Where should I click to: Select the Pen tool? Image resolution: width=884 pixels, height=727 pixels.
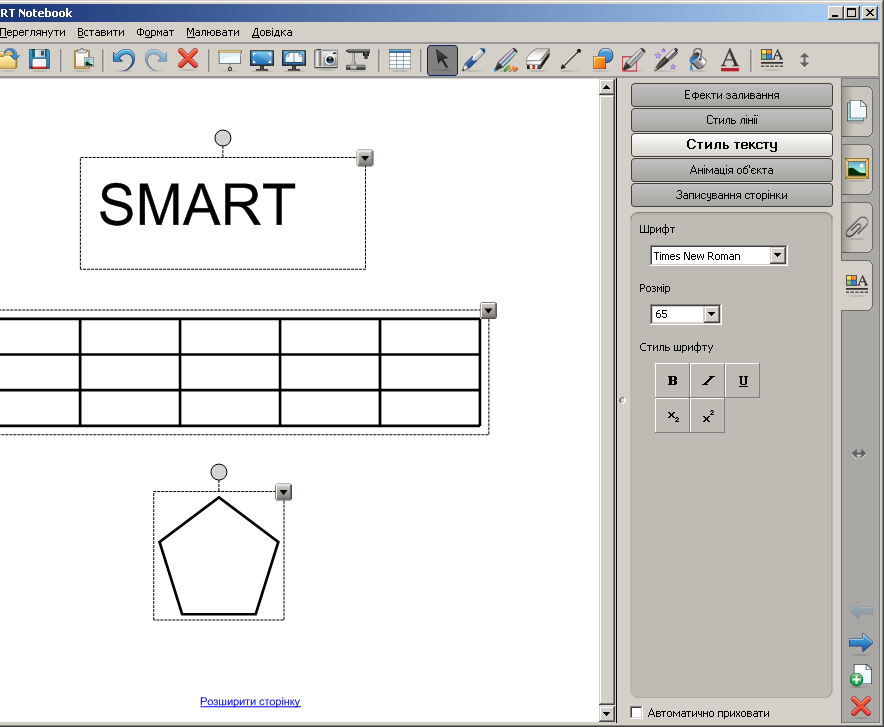(474, 60)
